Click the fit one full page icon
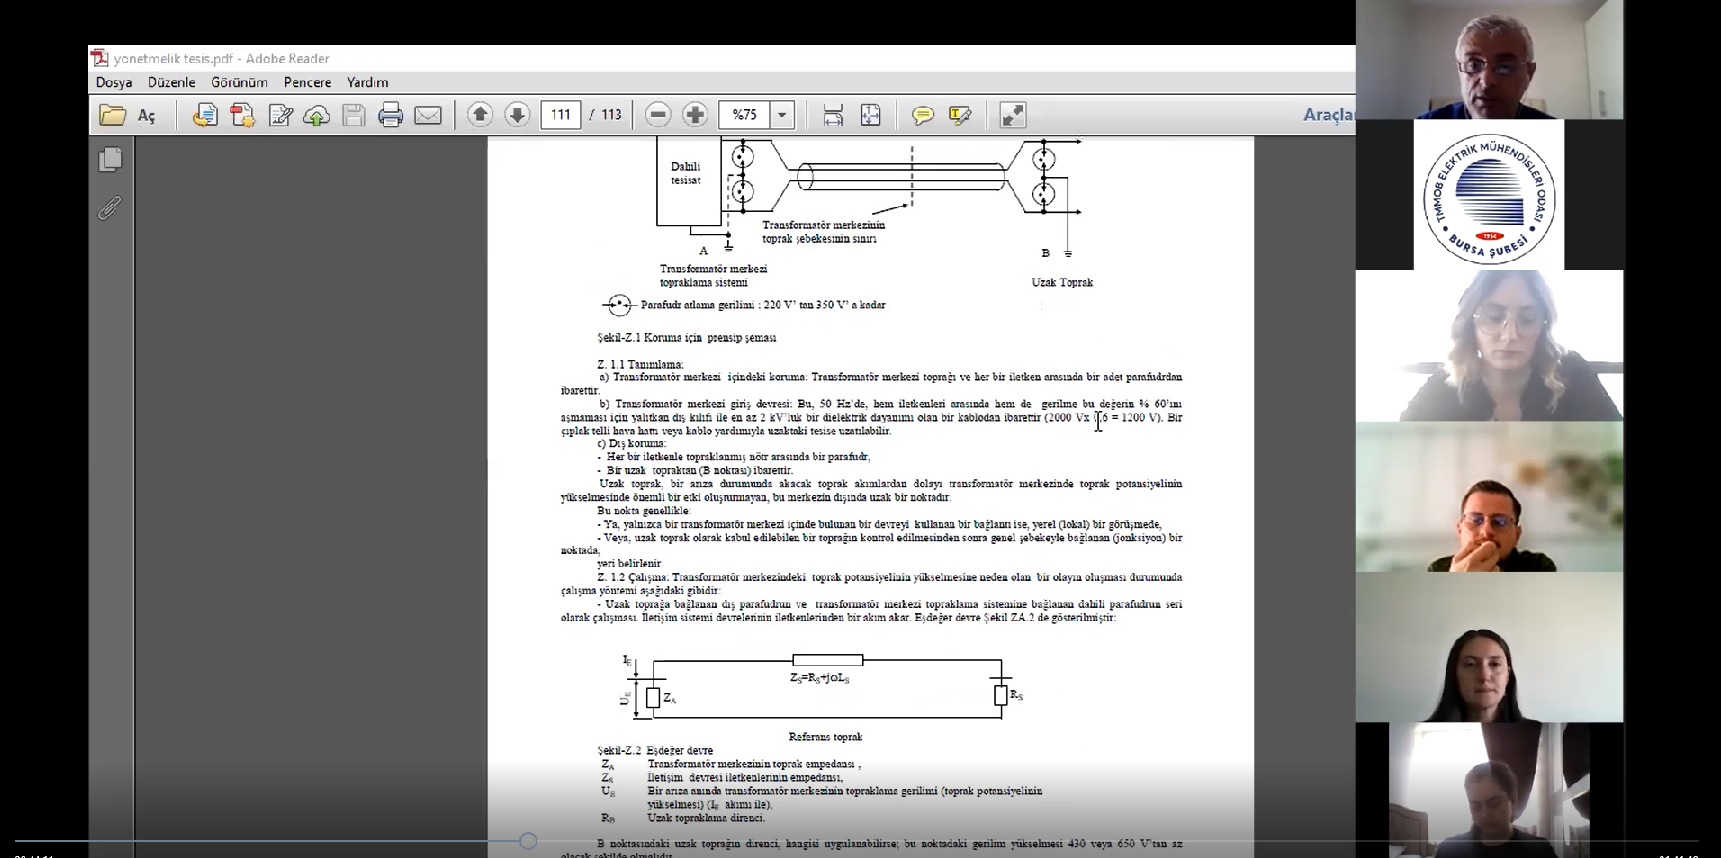This screenshot has height=858, width=1731. click(871, 116)
